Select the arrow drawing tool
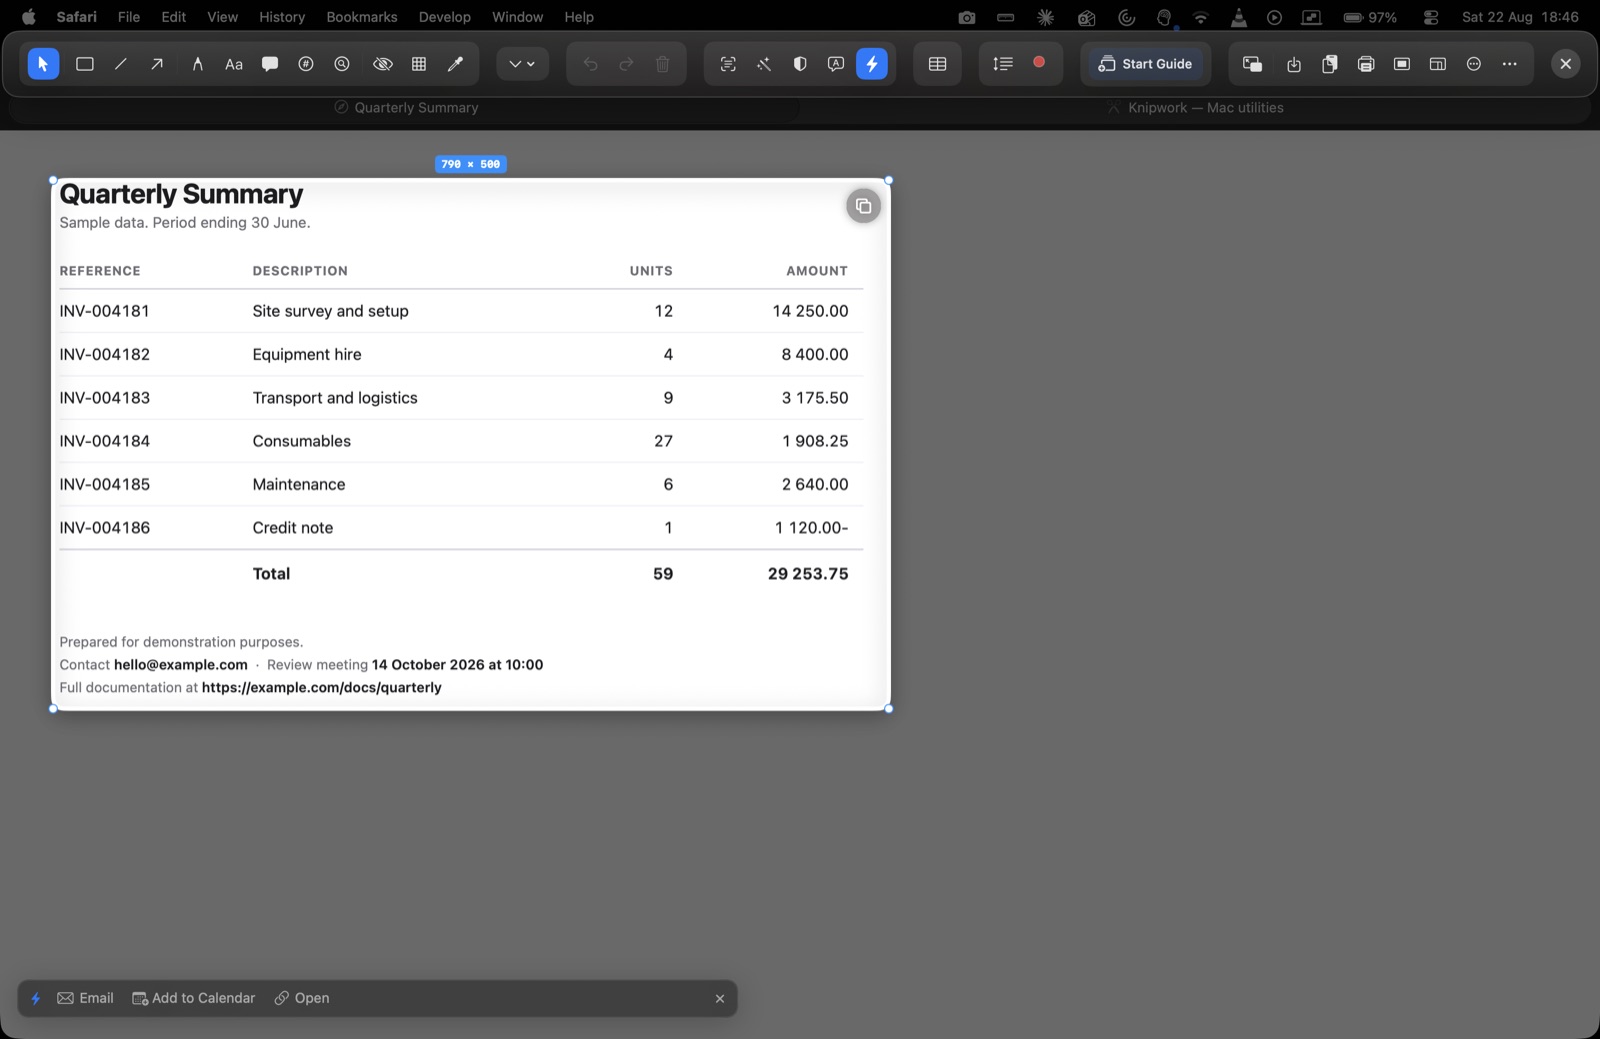Screen dimensions: 1600x1039 coord(157,64)
